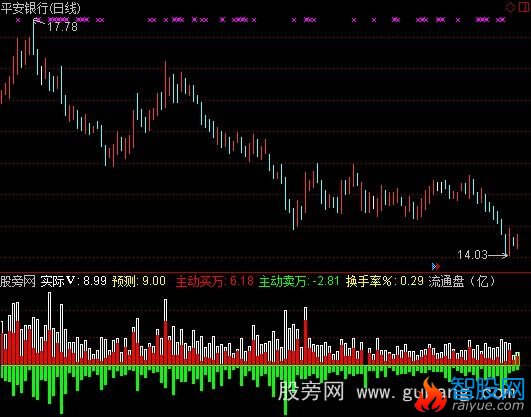Click the lowest candlestick at the 14.03 low
531x417 pixels.
click(506, 245)
